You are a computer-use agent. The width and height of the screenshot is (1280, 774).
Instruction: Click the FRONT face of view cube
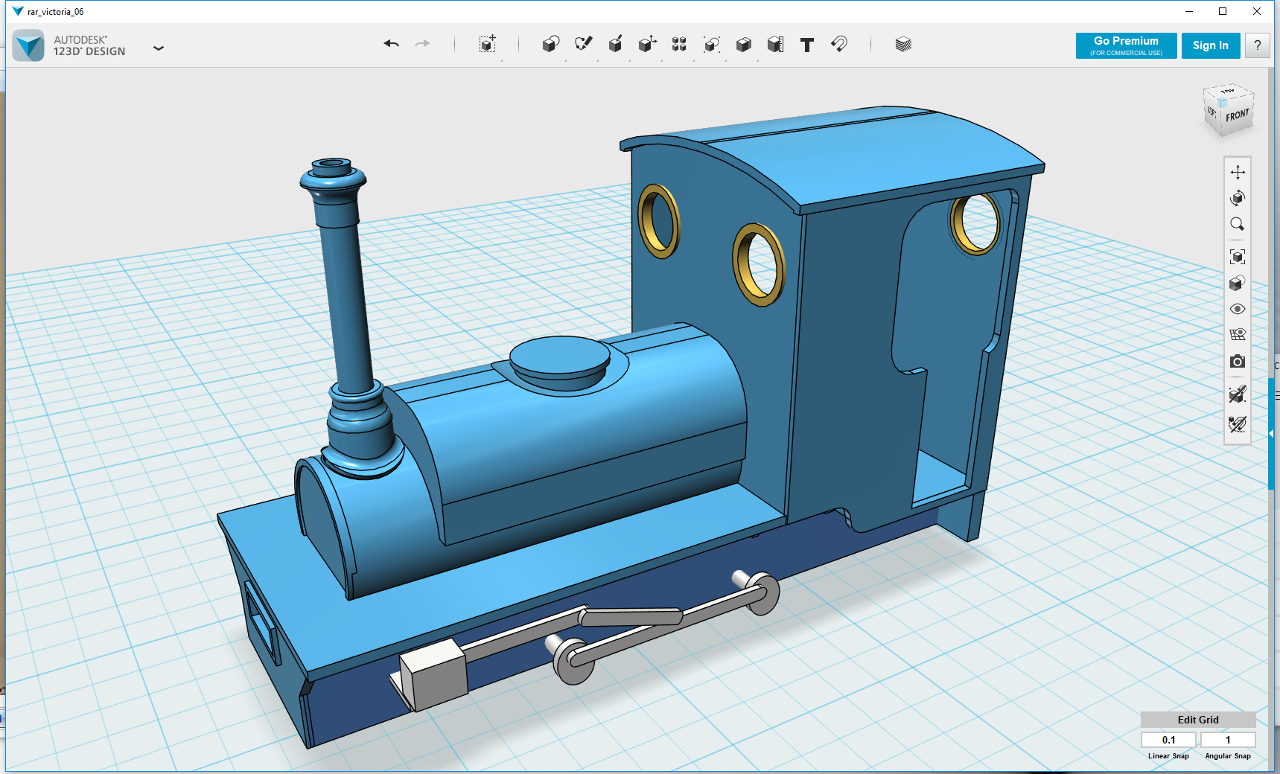[x=1237, y=116]
